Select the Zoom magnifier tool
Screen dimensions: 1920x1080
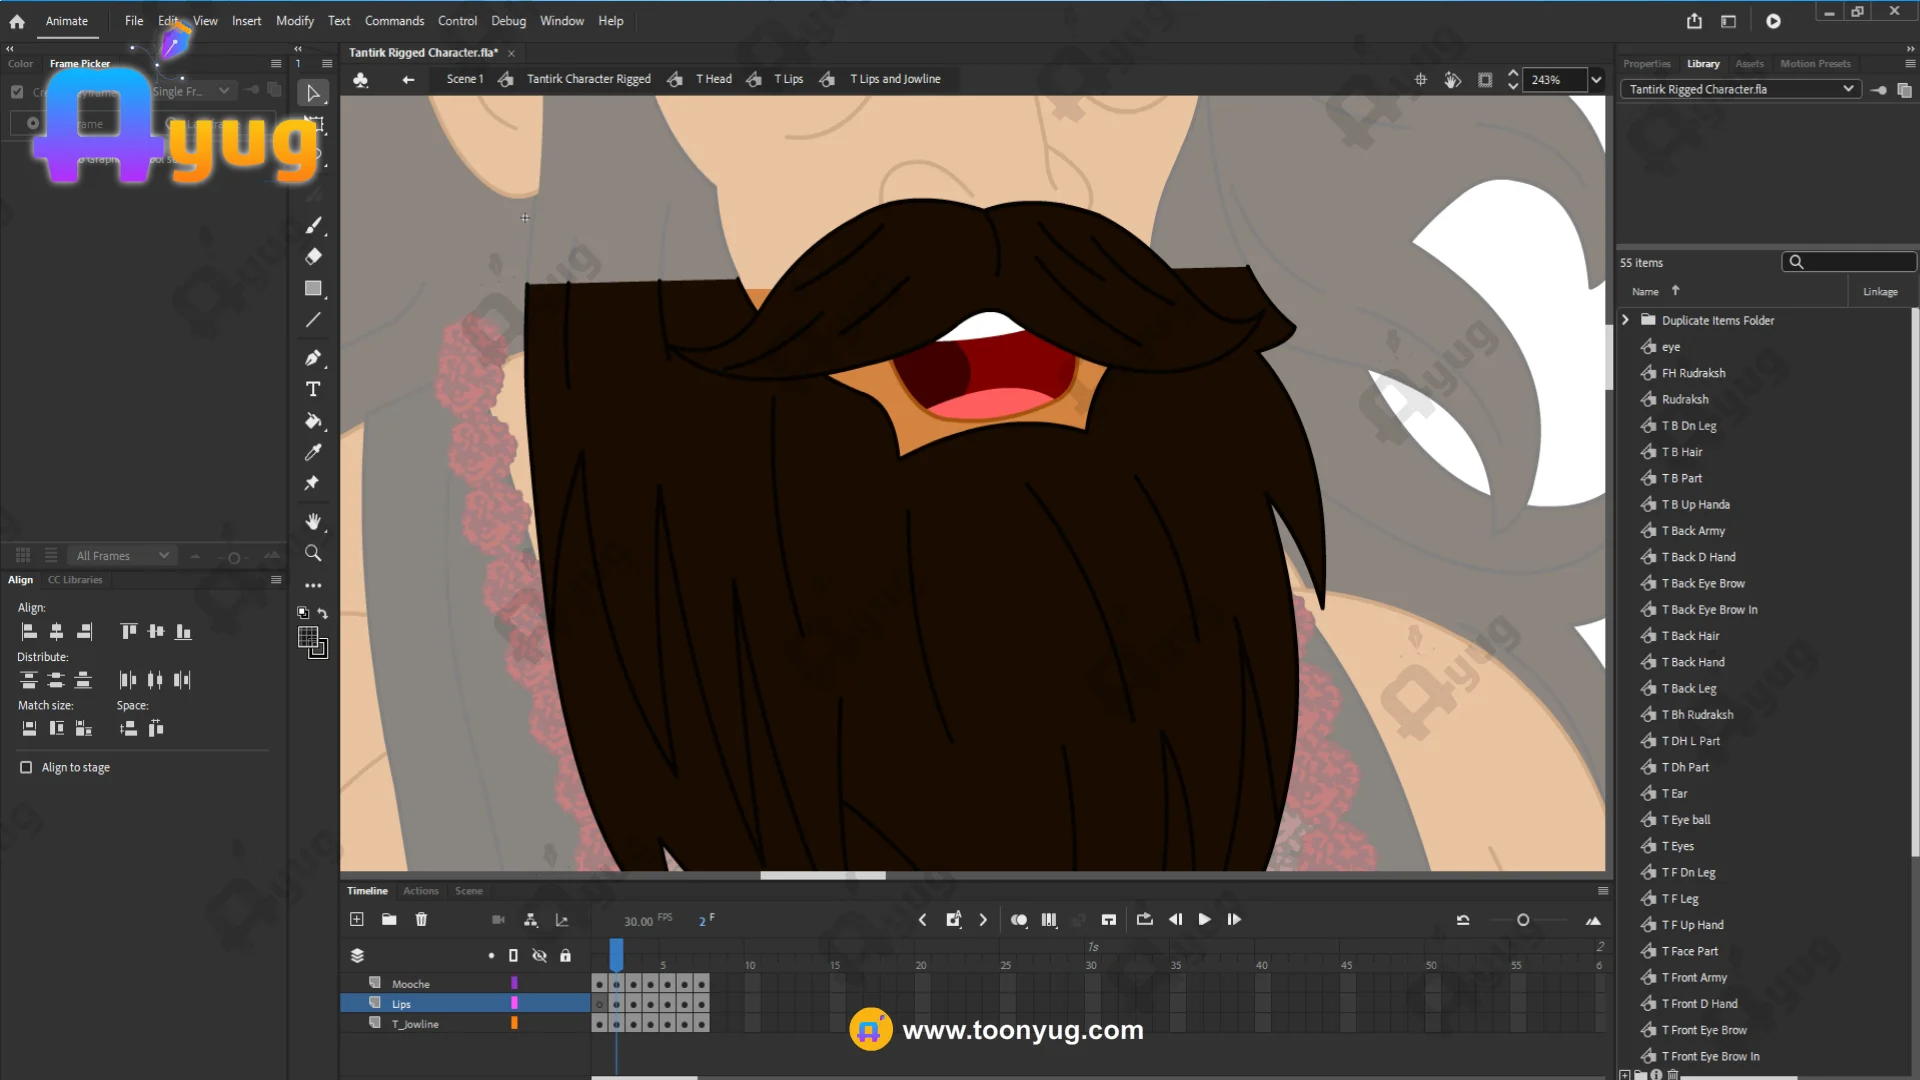(x=313, y=553)
